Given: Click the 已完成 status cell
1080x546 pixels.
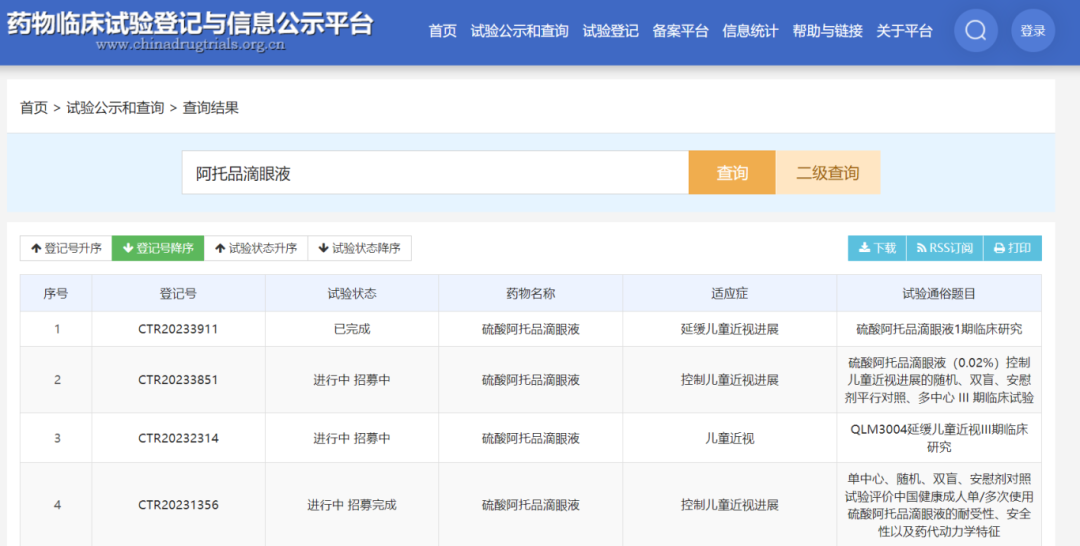Looking at the screenshot, I should 352,329.
